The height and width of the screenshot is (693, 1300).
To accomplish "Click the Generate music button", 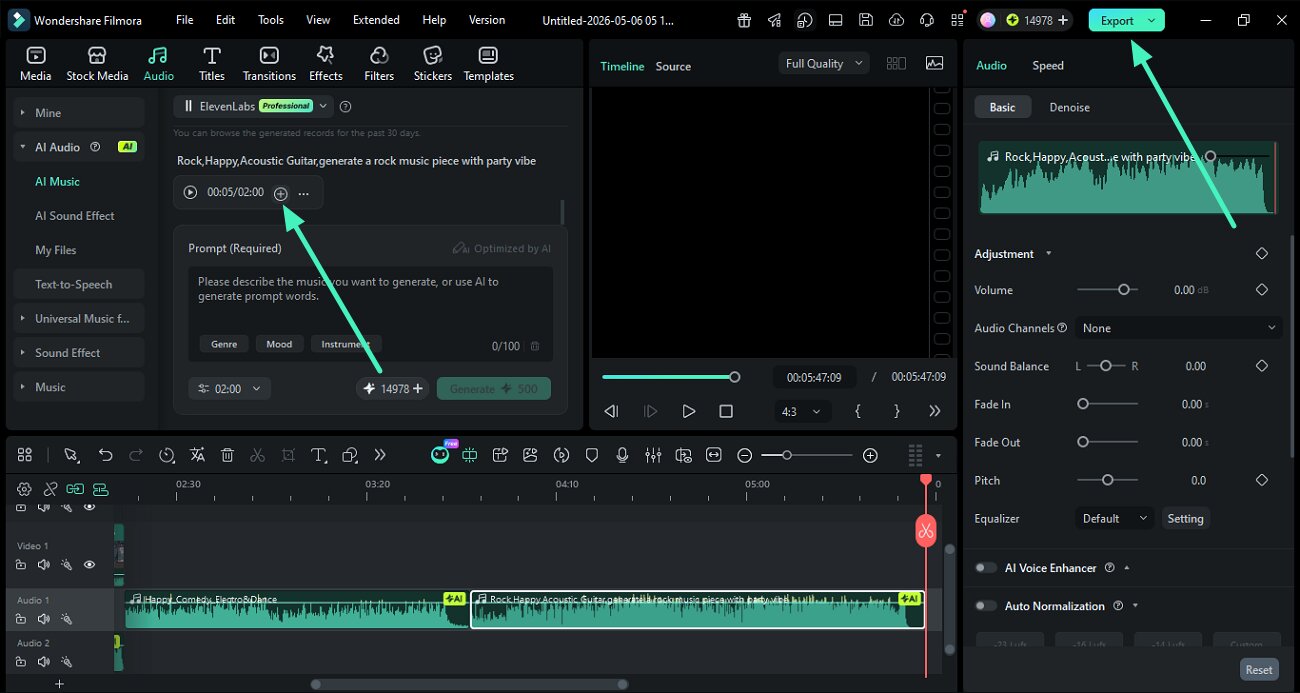I will point(493,388).
